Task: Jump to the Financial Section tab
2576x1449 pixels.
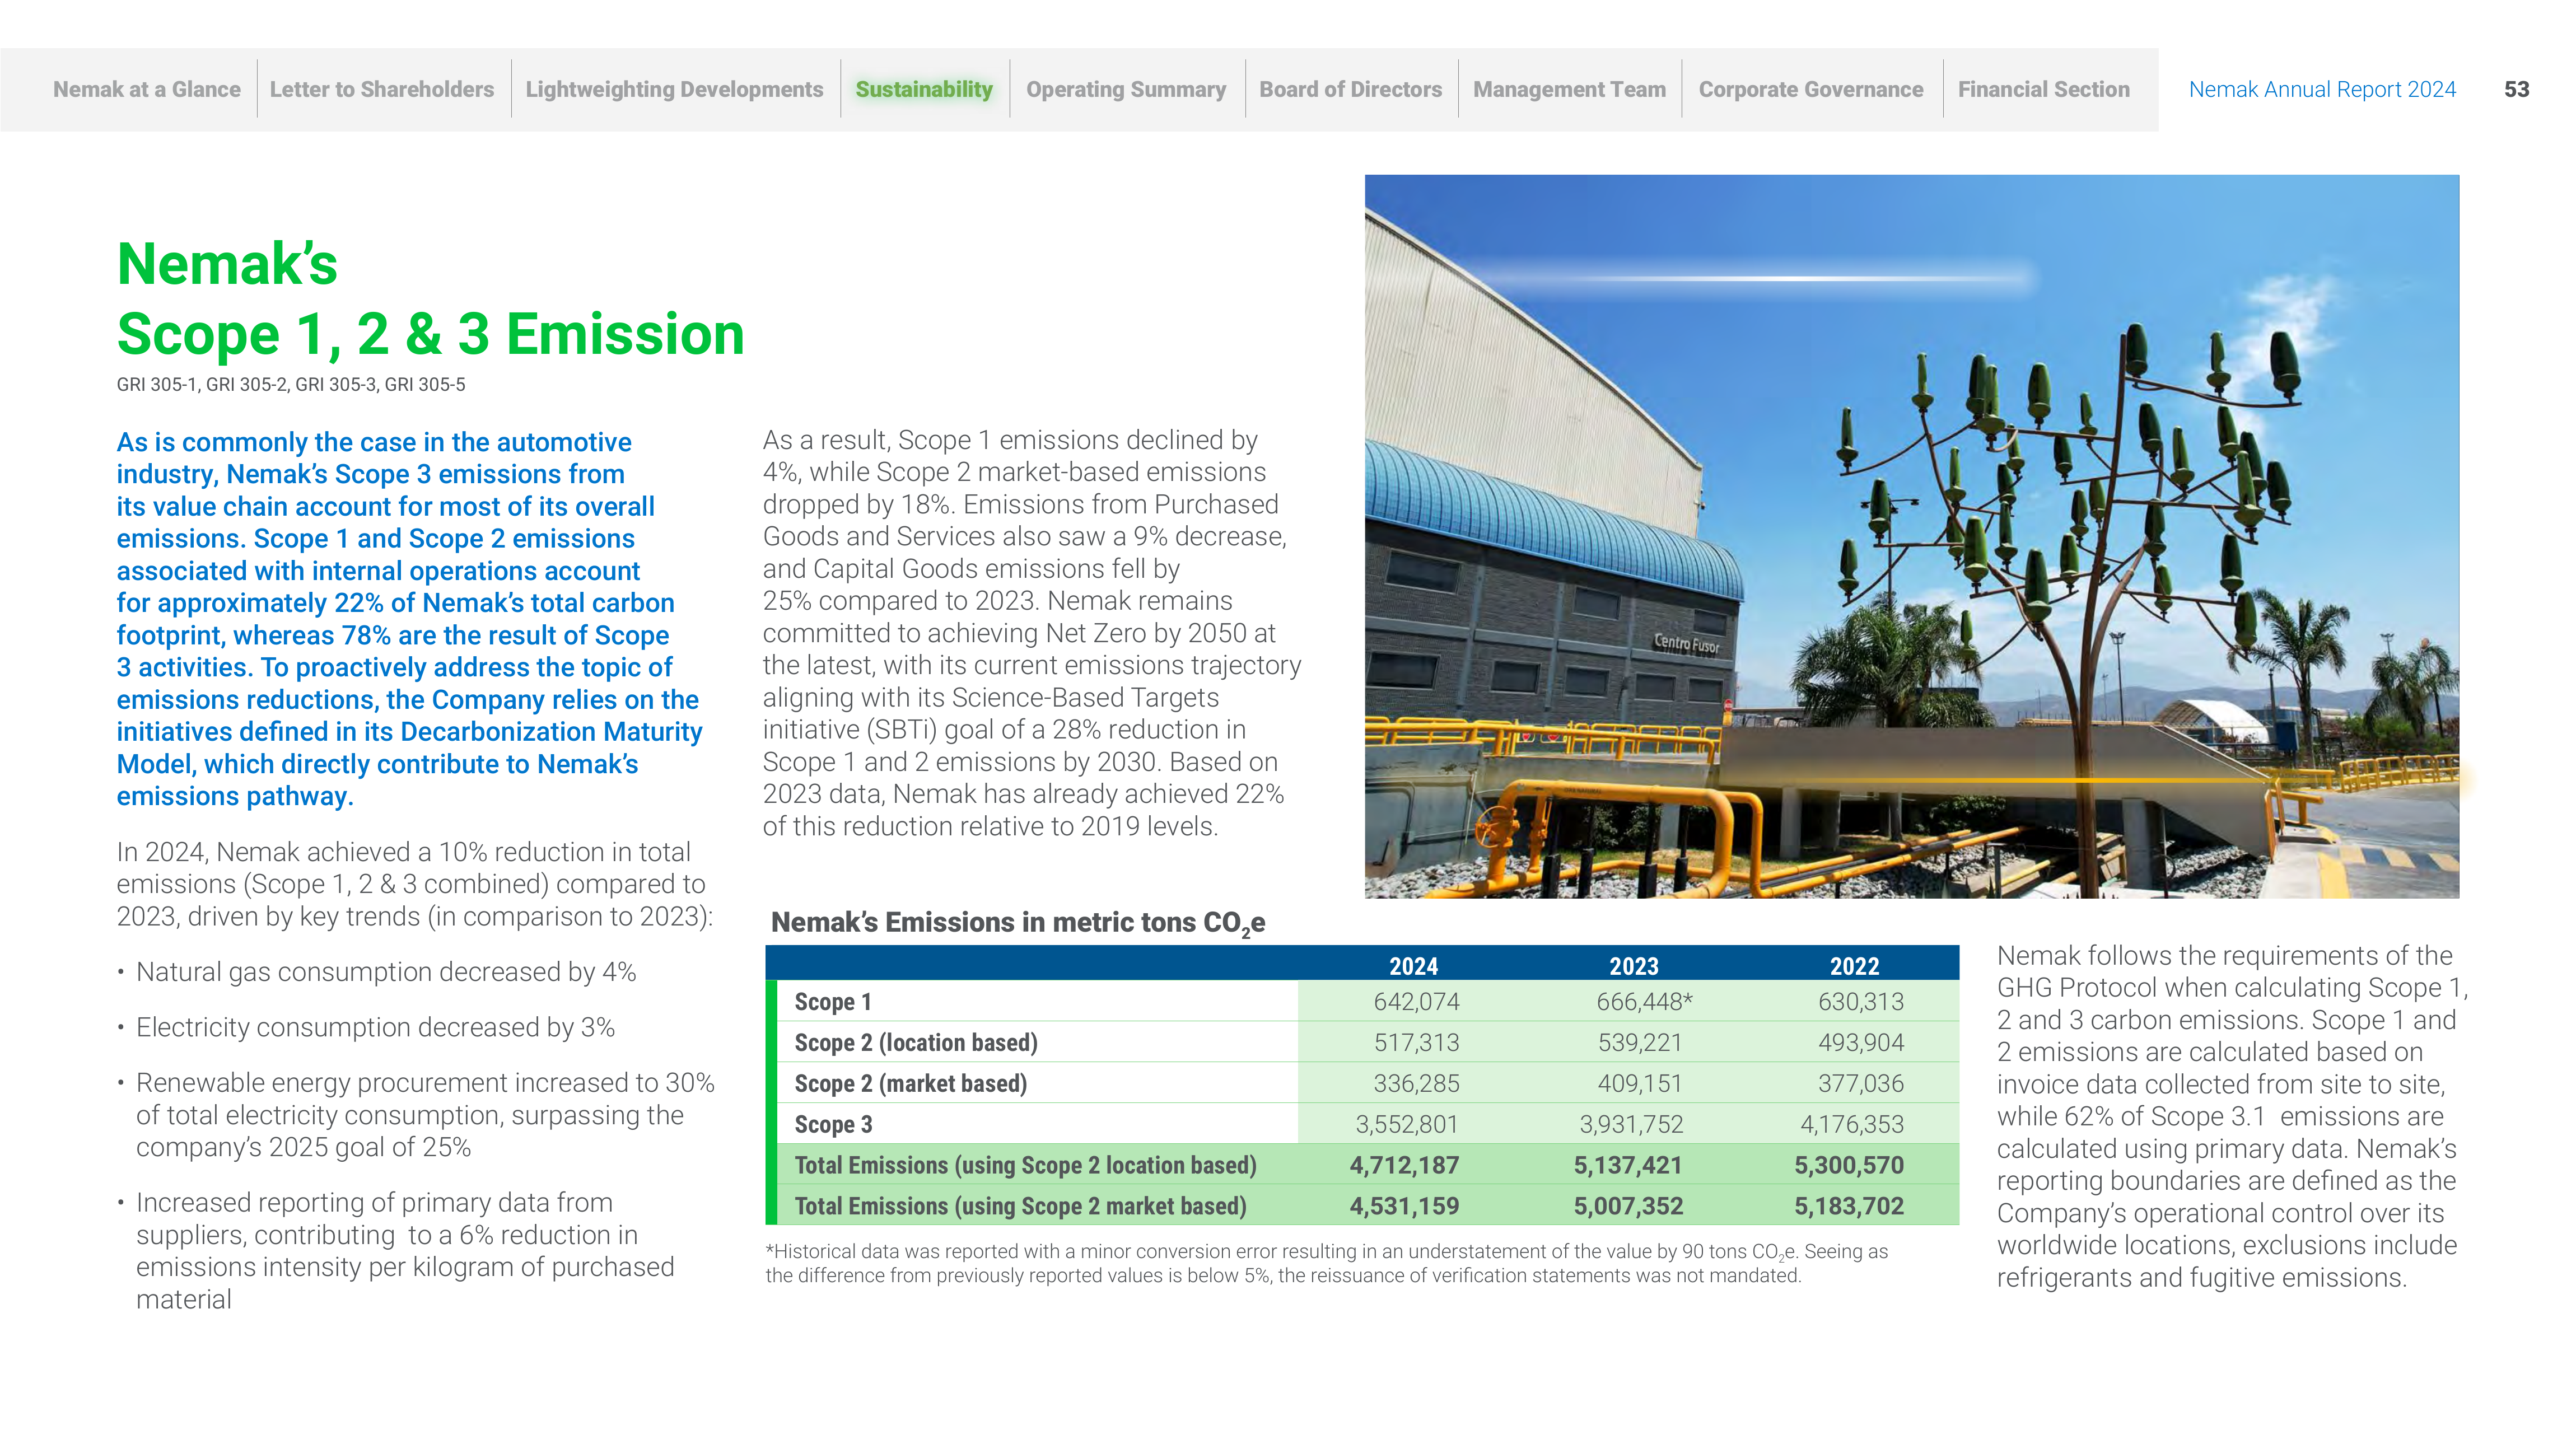Action: click(2044, 89)
